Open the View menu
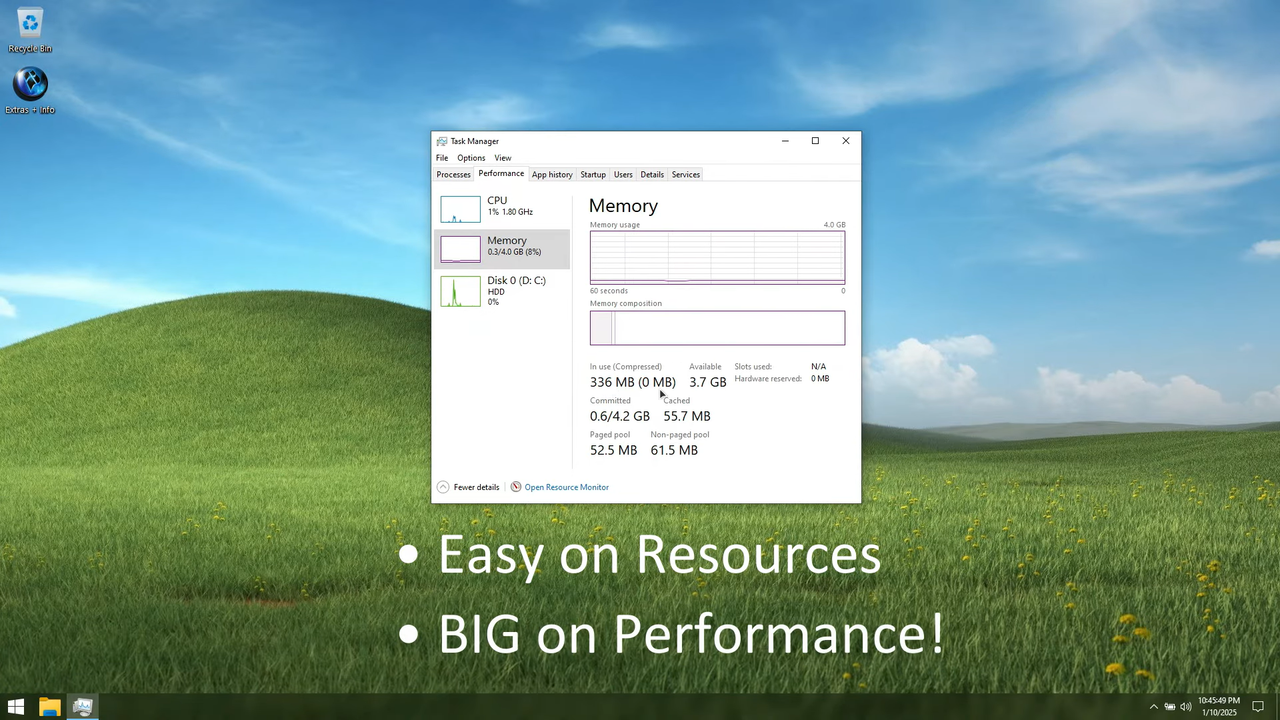Image resolution: width=1280 pixels, height=720 pixels. [503, 158]
